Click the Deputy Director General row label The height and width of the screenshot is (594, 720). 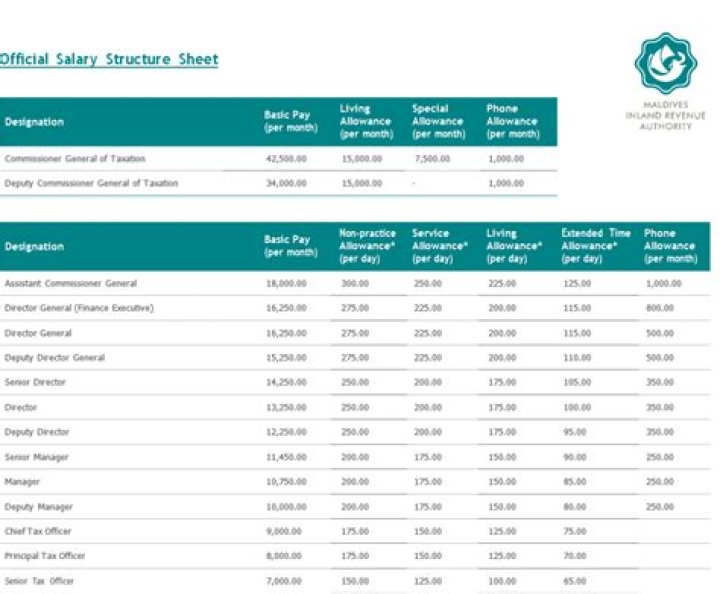click(55, 358)
